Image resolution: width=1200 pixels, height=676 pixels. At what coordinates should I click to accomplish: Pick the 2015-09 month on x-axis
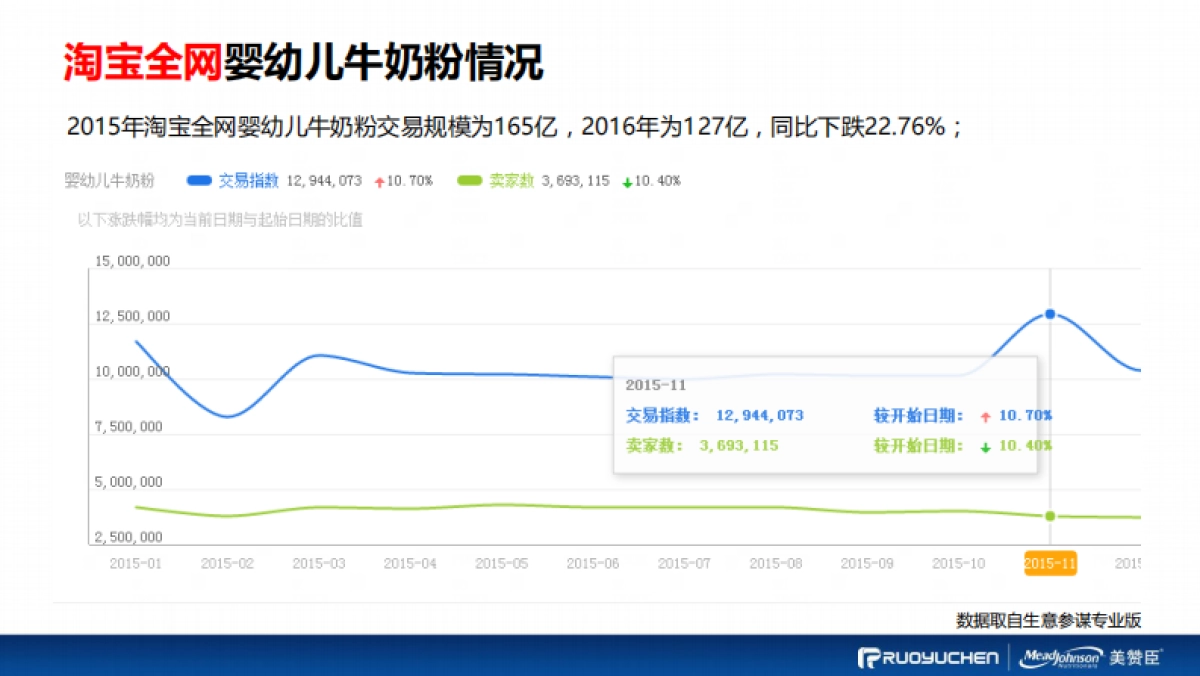point(867,564)
